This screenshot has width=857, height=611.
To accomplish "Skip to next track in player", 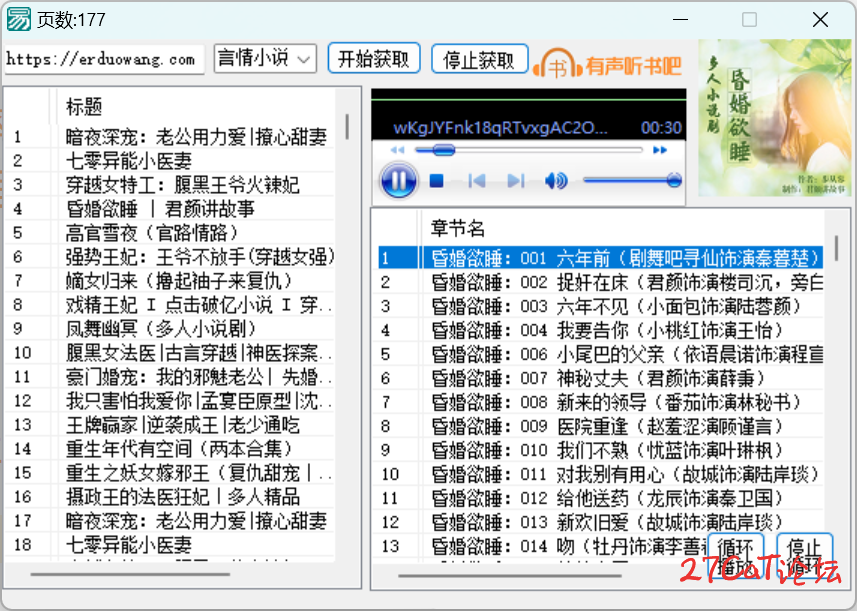I will point(515,181).
